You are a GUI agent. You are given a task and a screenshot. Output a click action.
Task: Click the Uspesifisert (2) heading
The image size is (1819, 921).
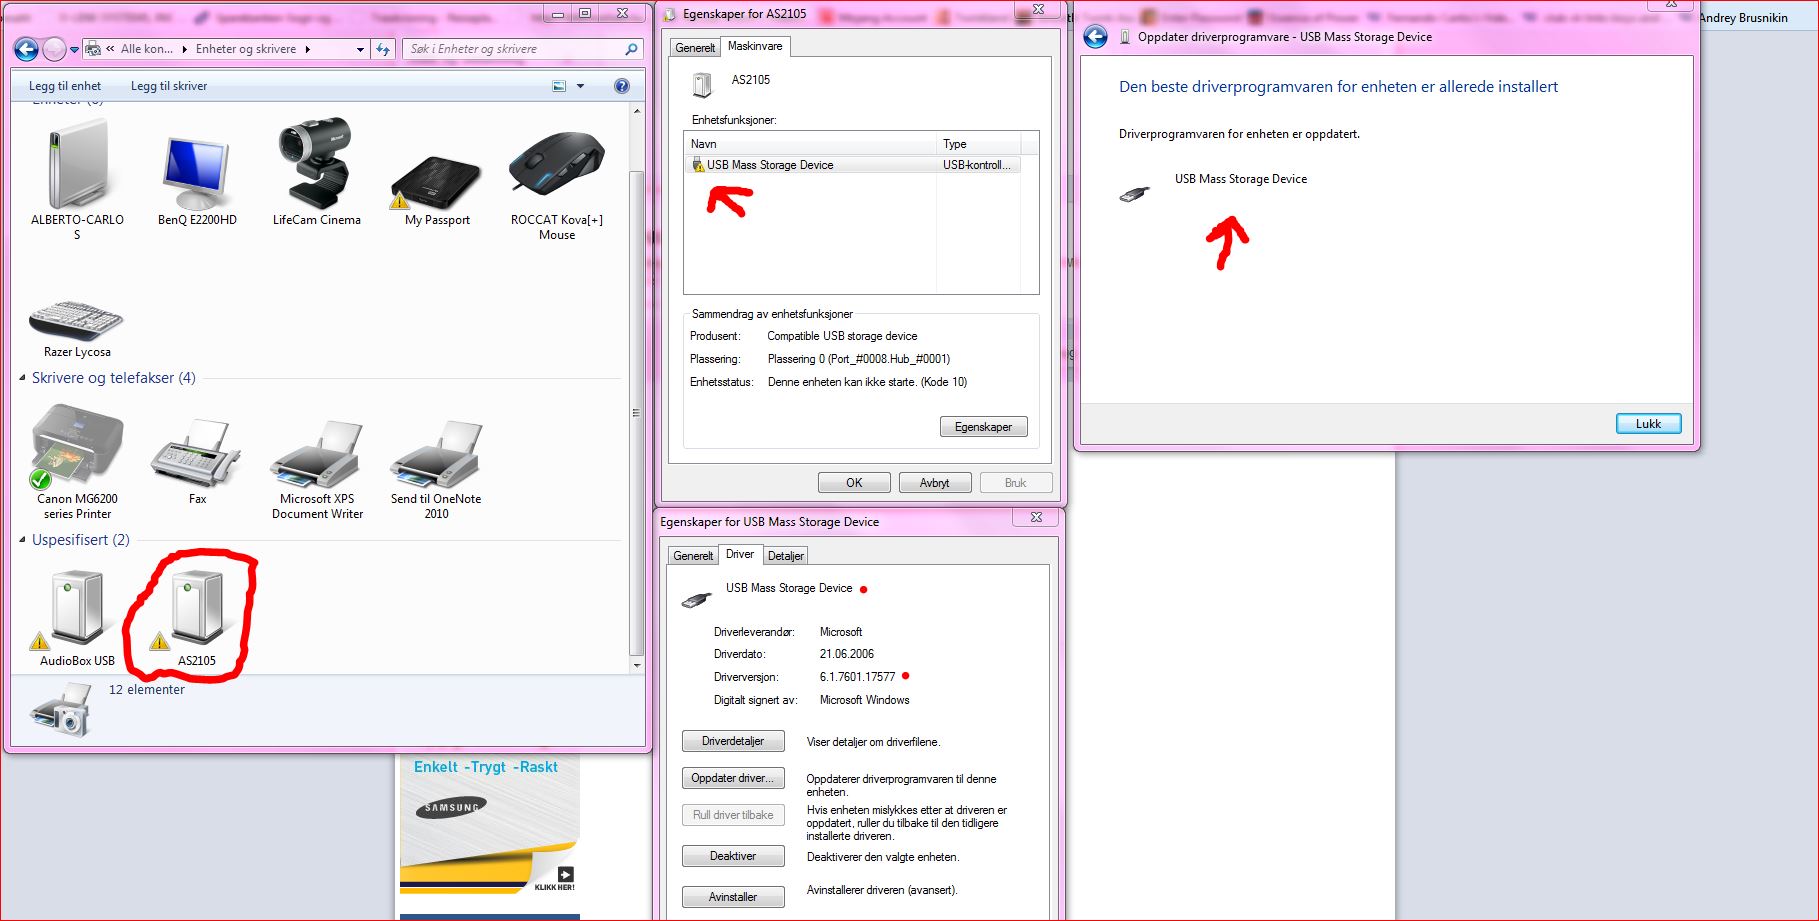81,540
